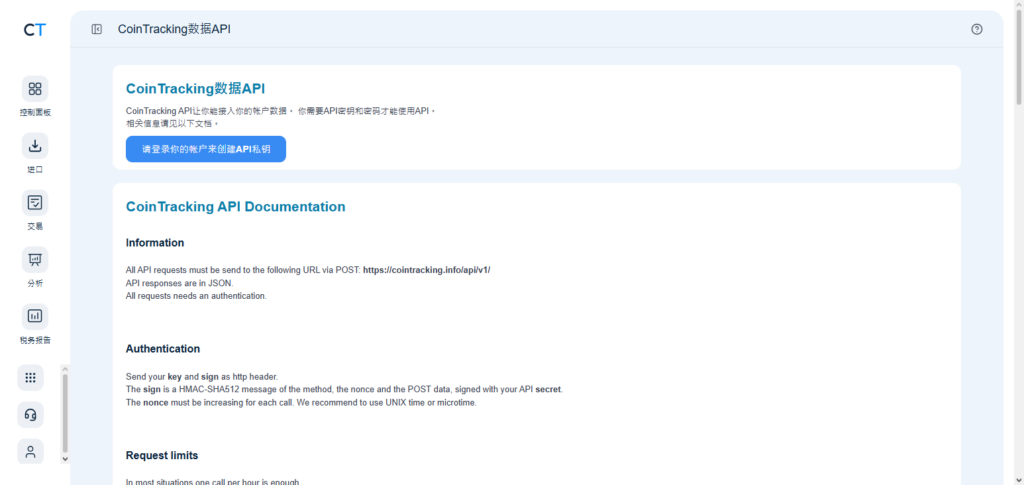Click the HMAC-SHA512 sign description line
The height and width of the screenshot is (485, 1024).
click(x=344, y=389)
